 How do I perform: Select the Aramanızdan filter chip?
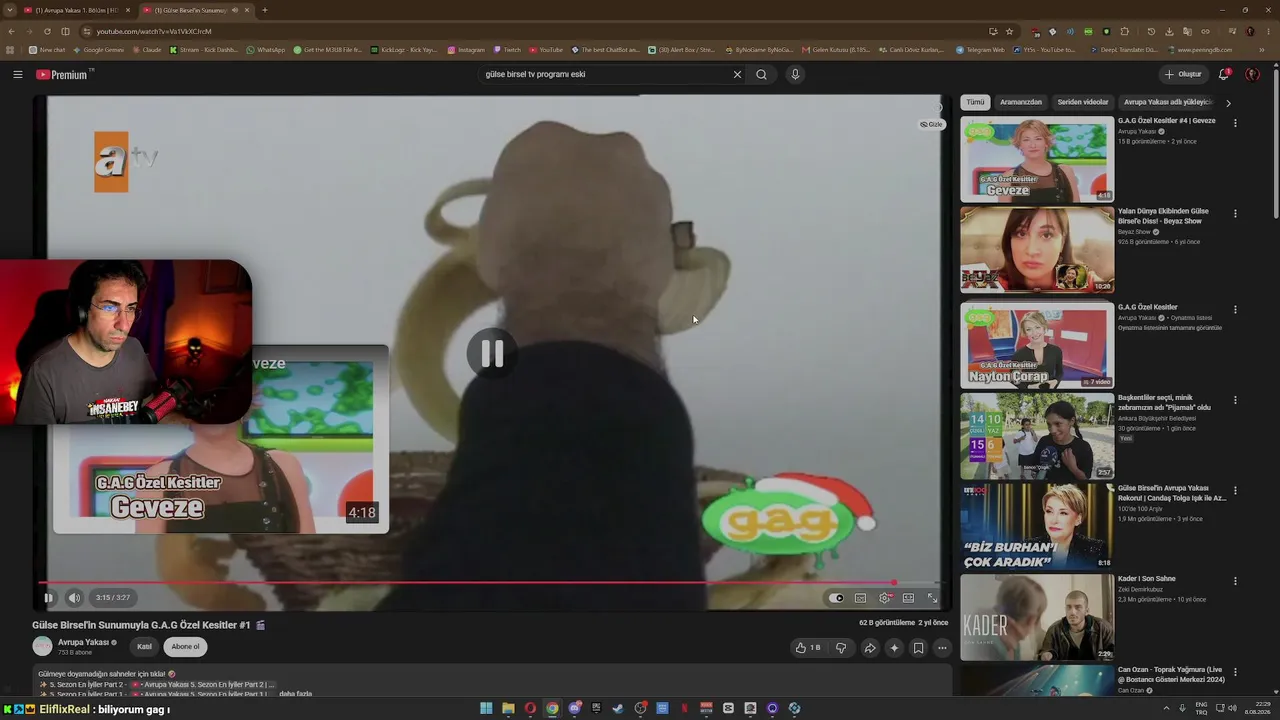click(x=1021, y=102)
